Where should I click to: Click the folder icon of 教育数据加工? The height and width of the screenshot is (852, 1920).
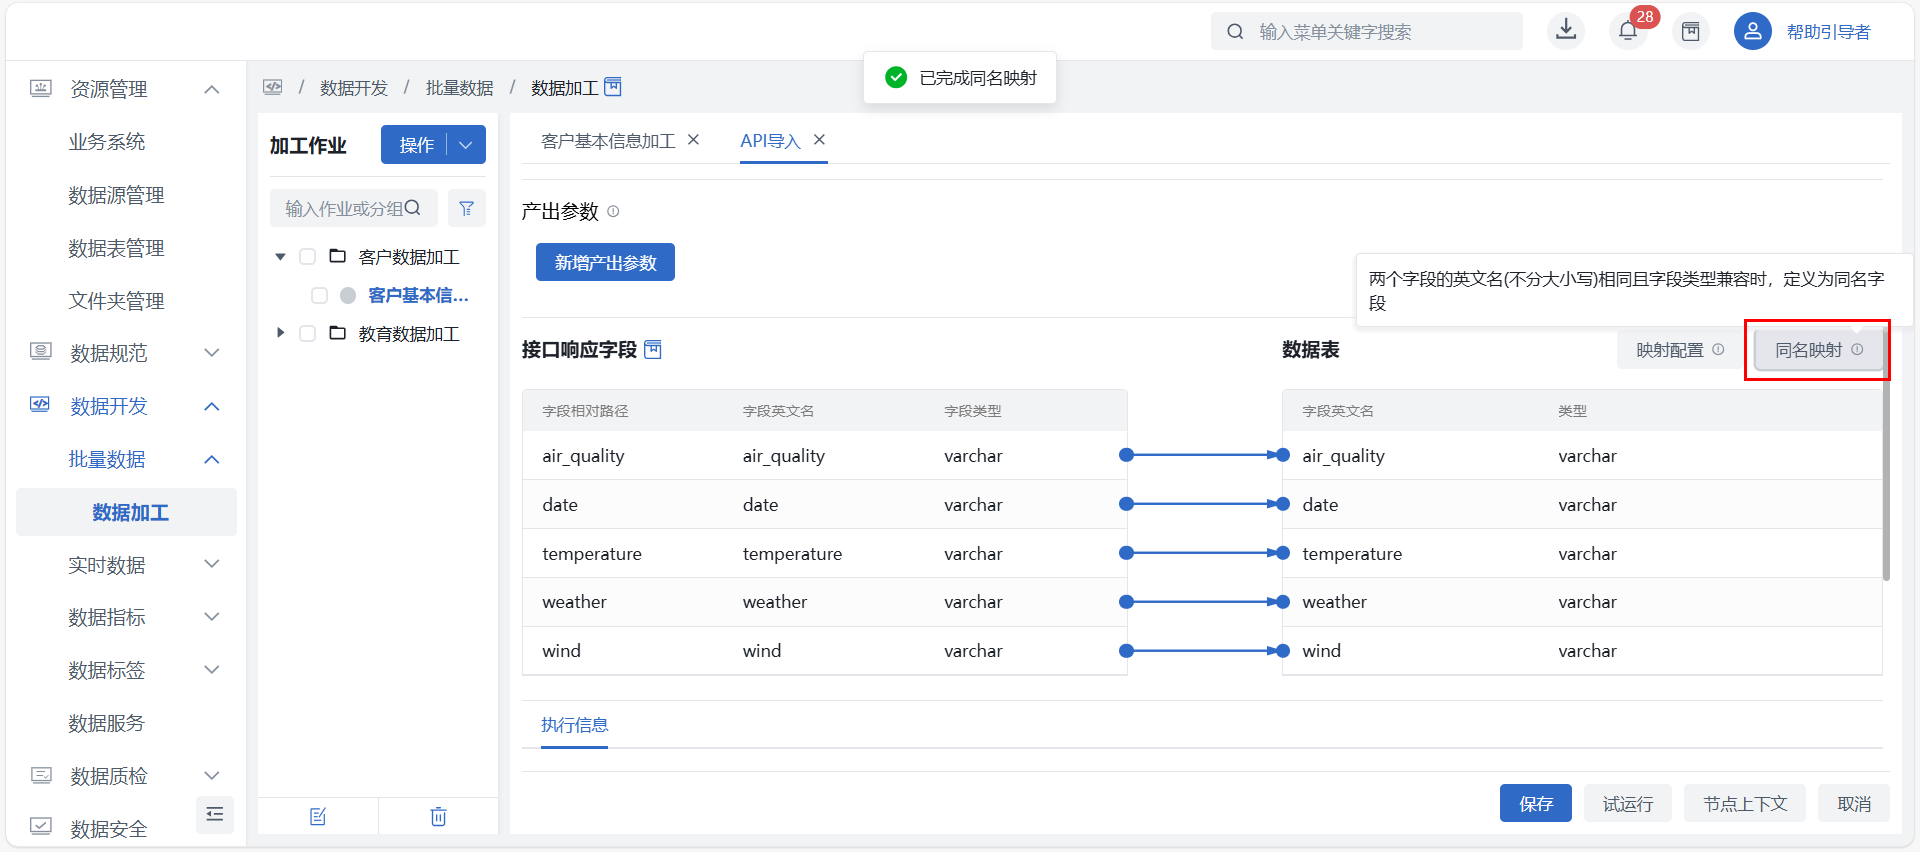click(x=338, y=333)
